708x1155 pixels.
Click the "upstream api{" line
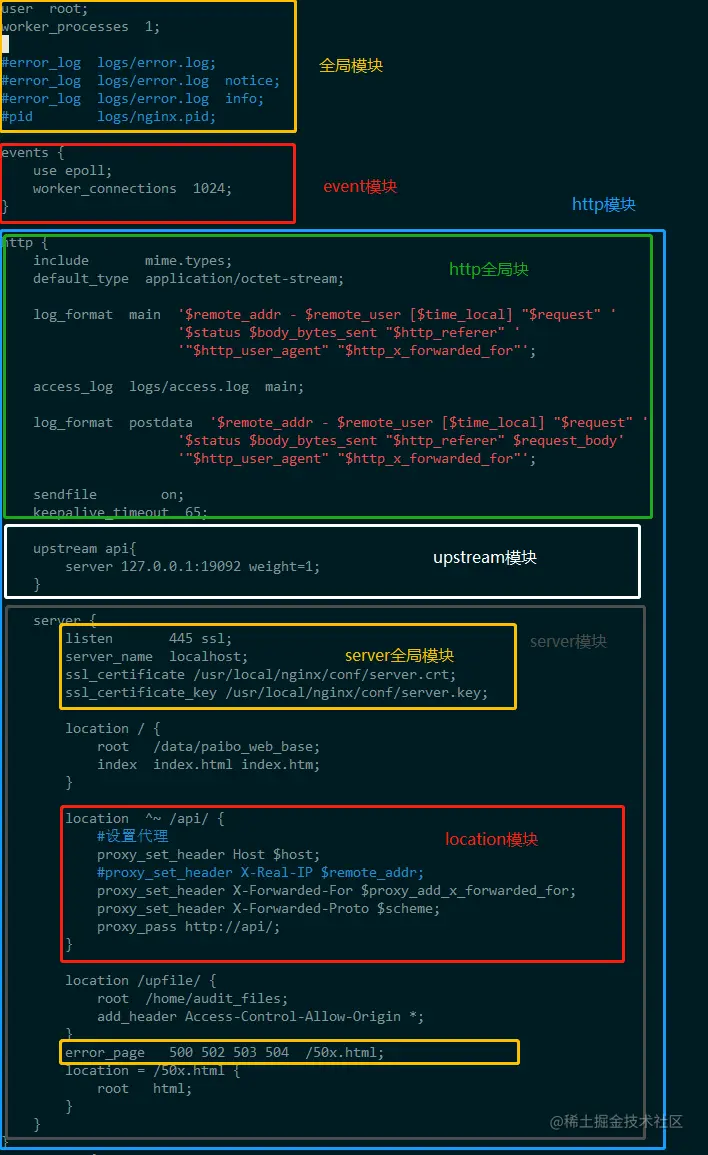coord(85,549)
